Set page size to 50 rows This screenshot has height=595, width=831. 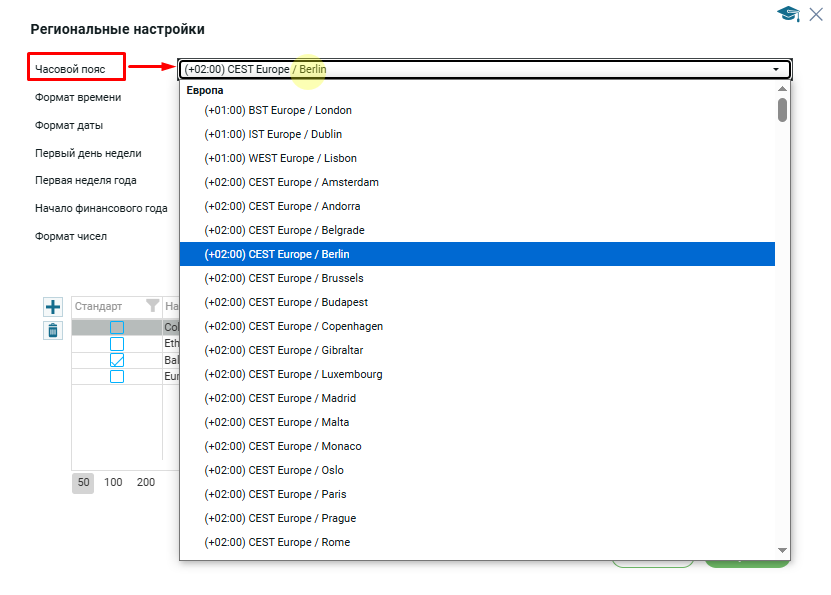pyautogui.click(x=84, y=482)
